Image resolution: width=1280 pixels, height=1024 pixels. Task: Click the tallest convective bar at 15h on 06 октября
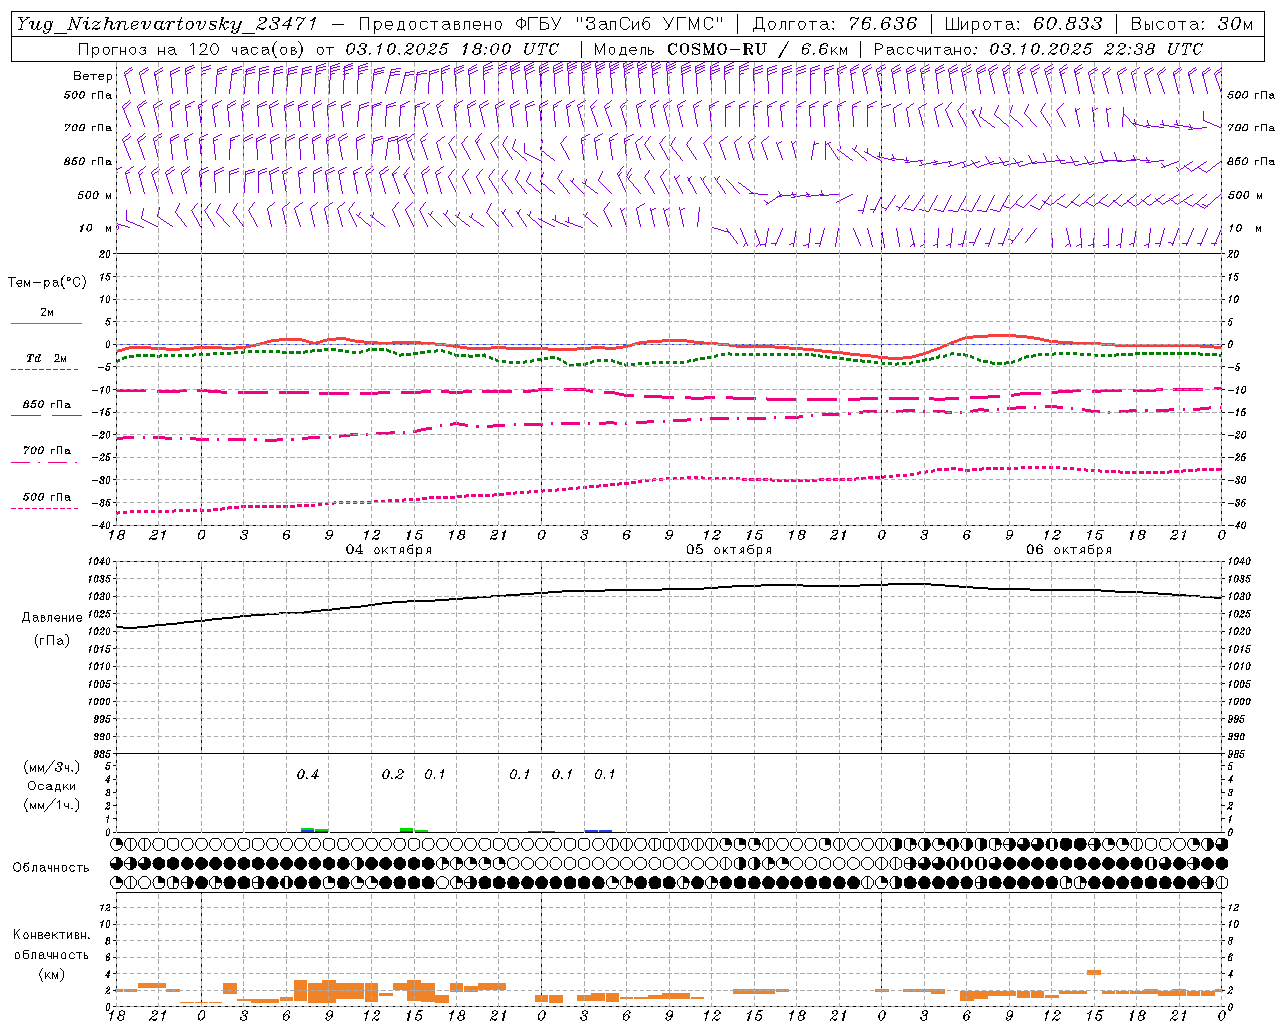(1094, 972)
